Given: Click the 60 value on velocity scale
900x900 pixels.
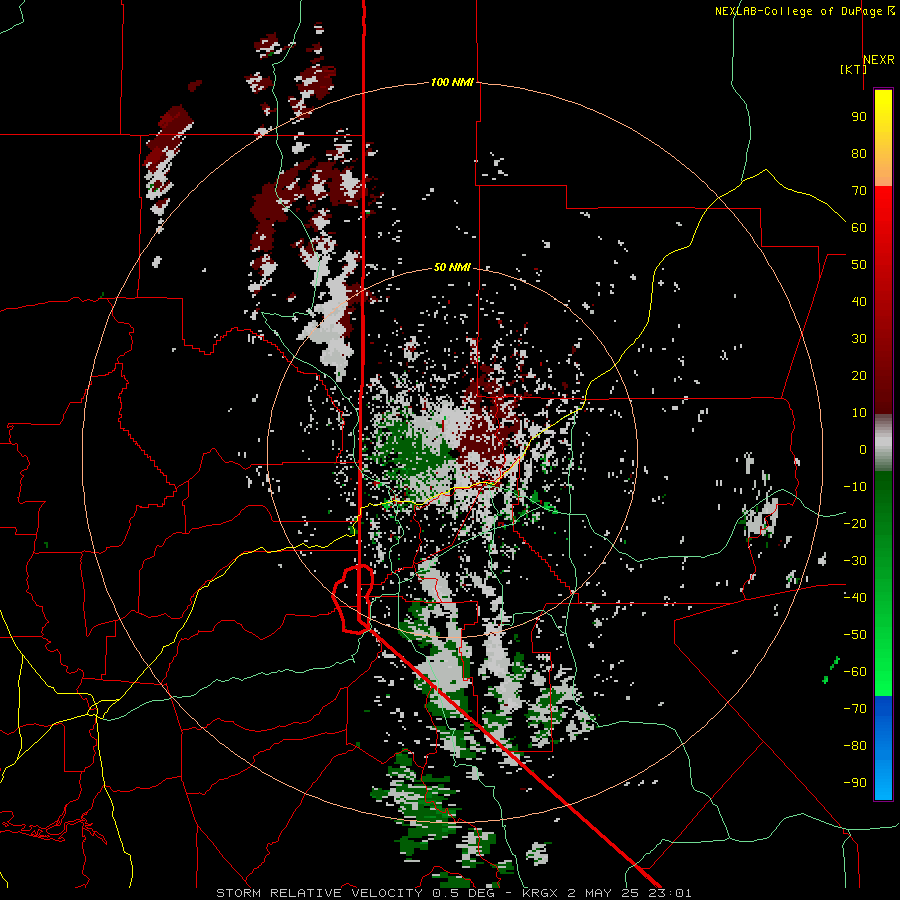Looking at the screenshot, I should [859, 227].
